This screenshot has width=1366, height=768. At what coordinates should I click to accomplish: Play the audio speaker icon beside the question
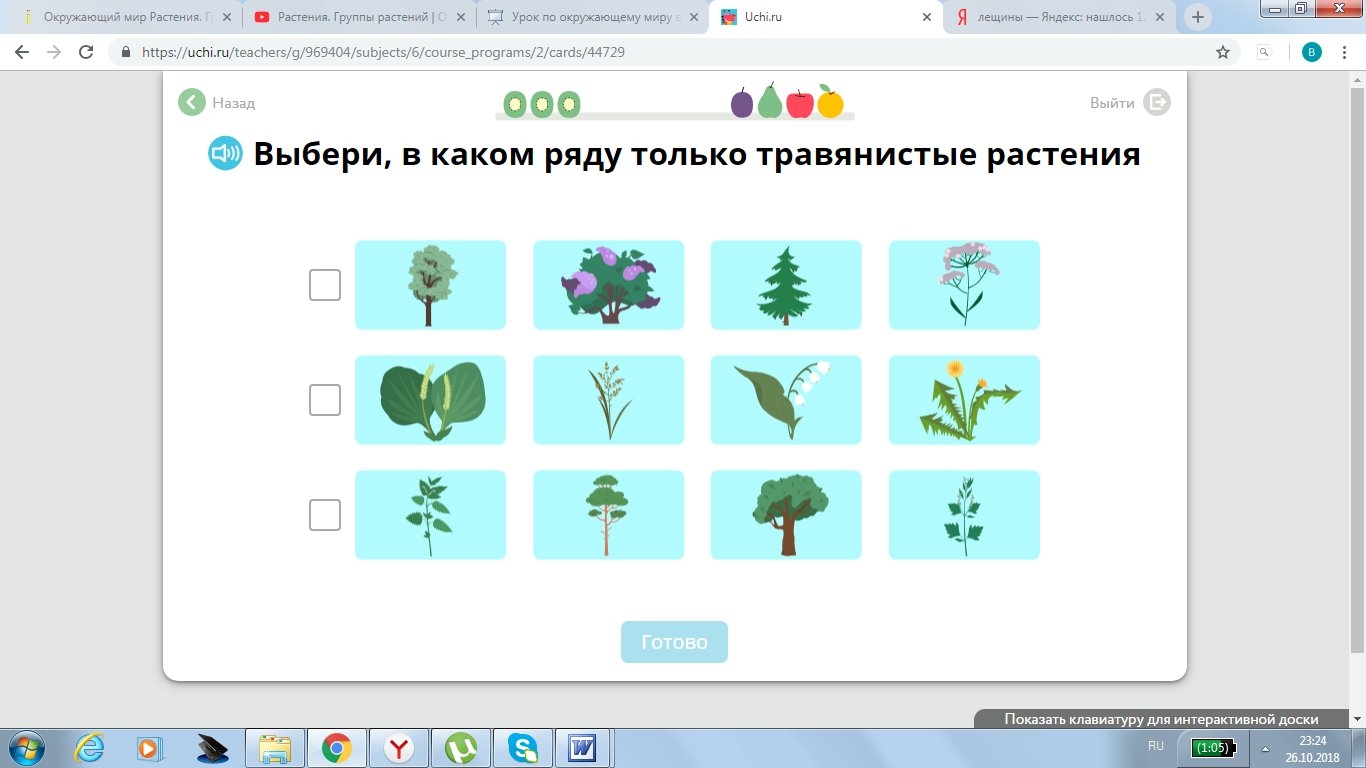coord(225,153)
